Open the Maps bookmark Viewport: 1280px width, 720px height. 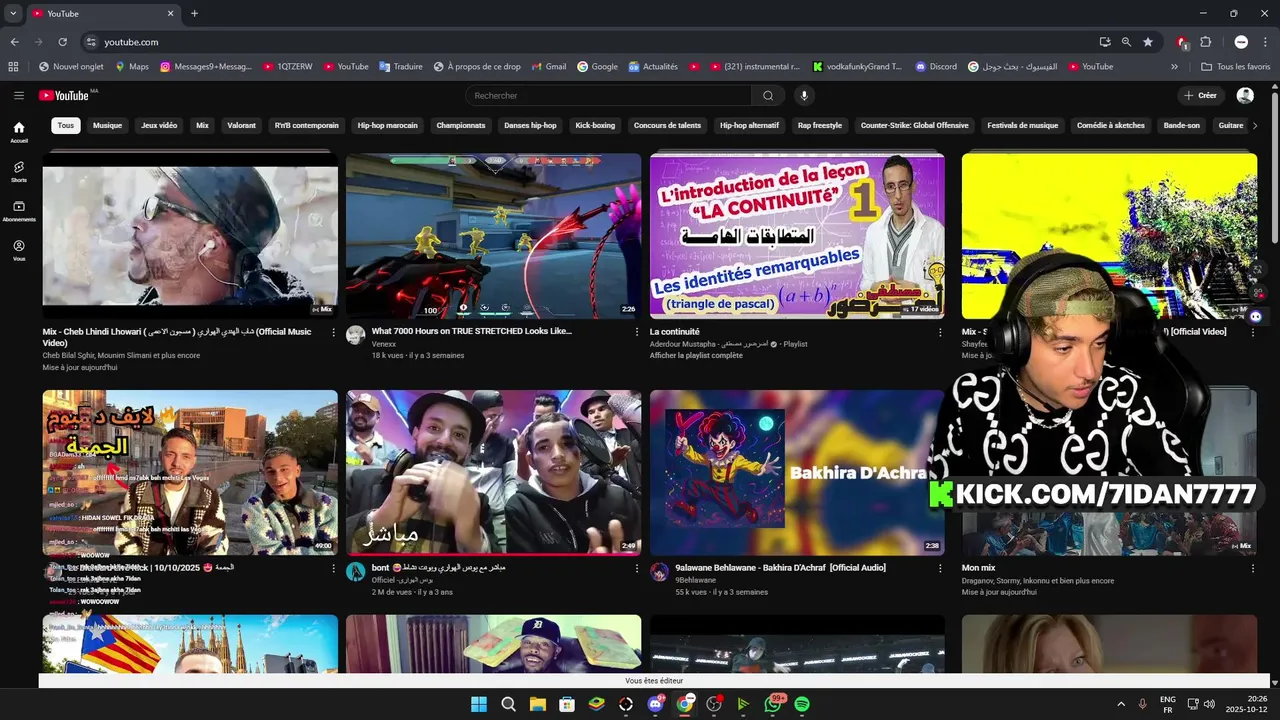pyautogui.click(x=131, y=67)
